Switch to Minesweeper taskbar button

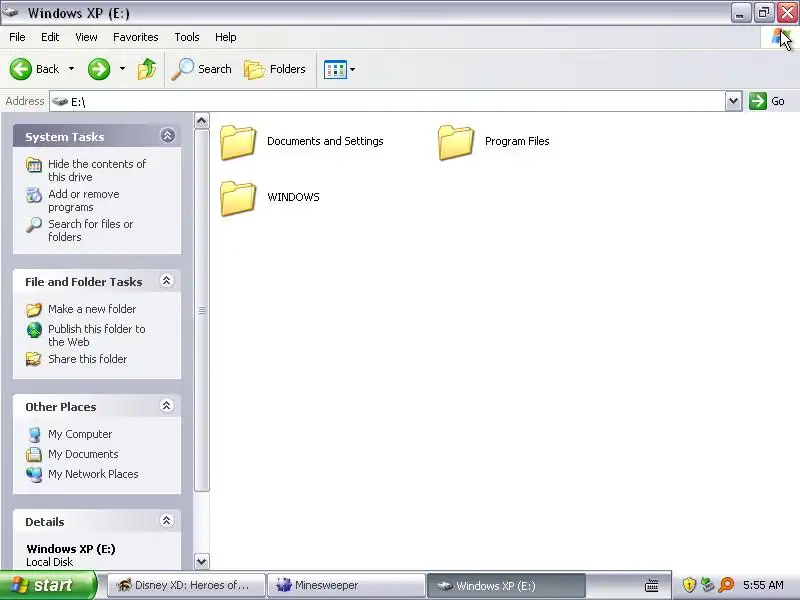click(x=346, y=585)
